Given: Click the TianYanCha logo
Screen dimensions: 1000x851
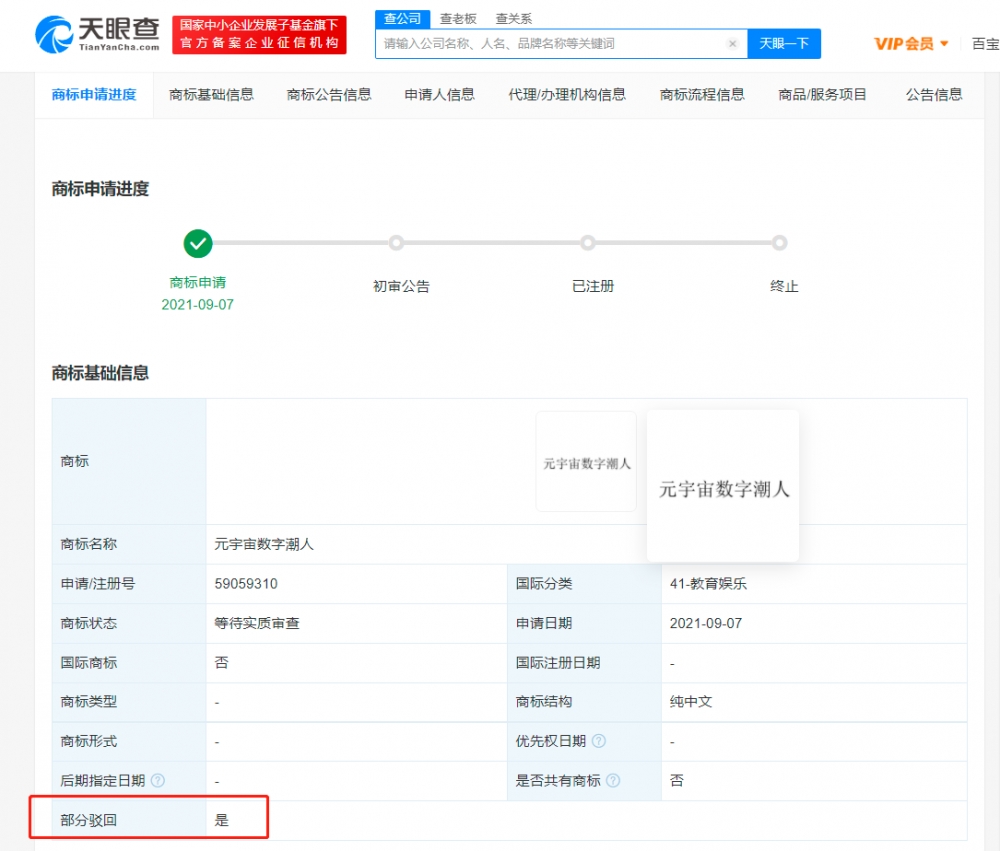Looking at the screenshot, I should pyautogui.click(x=98, y=34).
